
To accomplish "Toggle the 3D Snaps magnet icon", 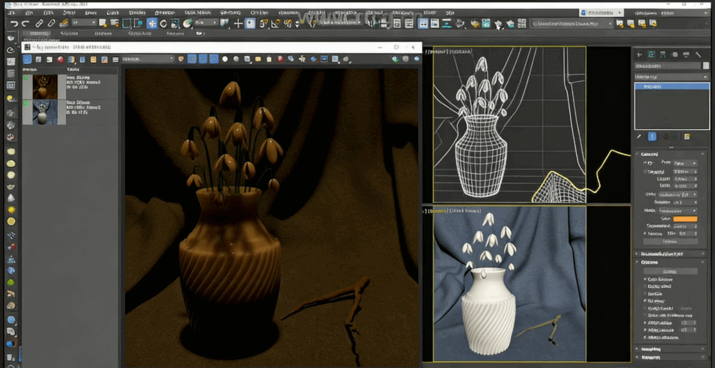I will [264, 24].
